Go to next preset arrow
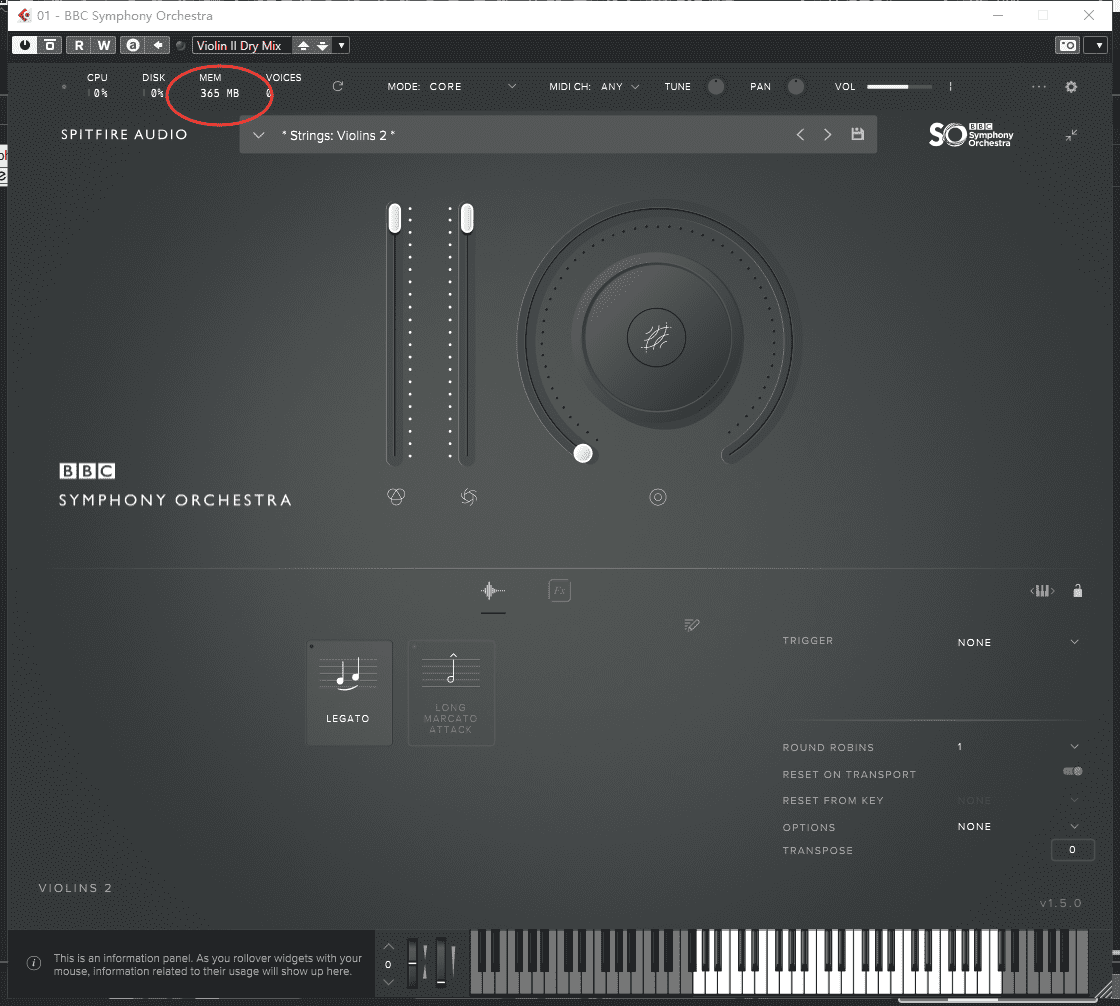This screenshot has height=1006, width=1120. tap(827, 135)
